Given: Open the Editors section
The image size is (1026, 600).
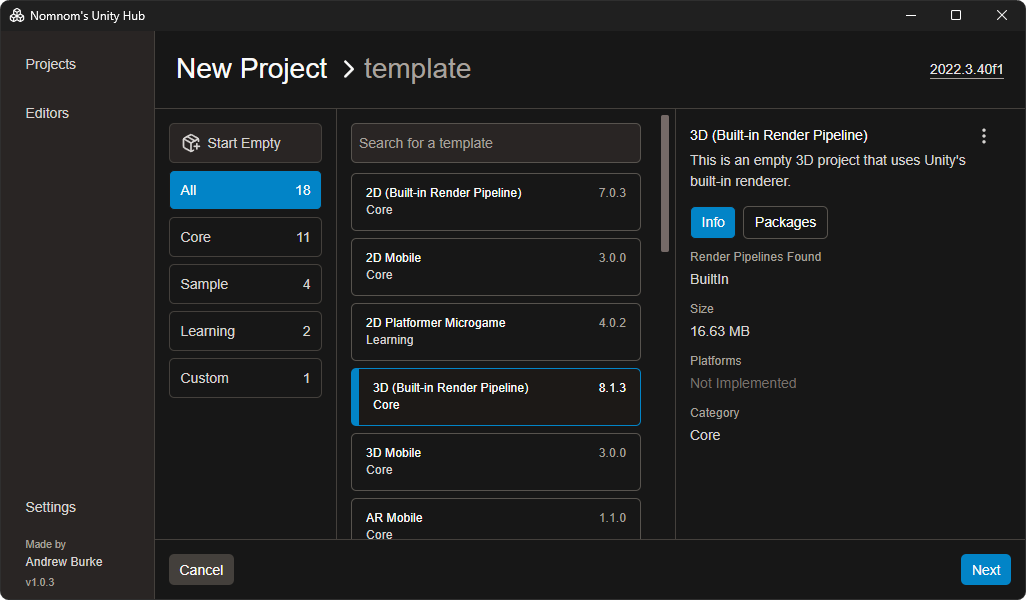Looking at the screenshot, I should [47, 113].
